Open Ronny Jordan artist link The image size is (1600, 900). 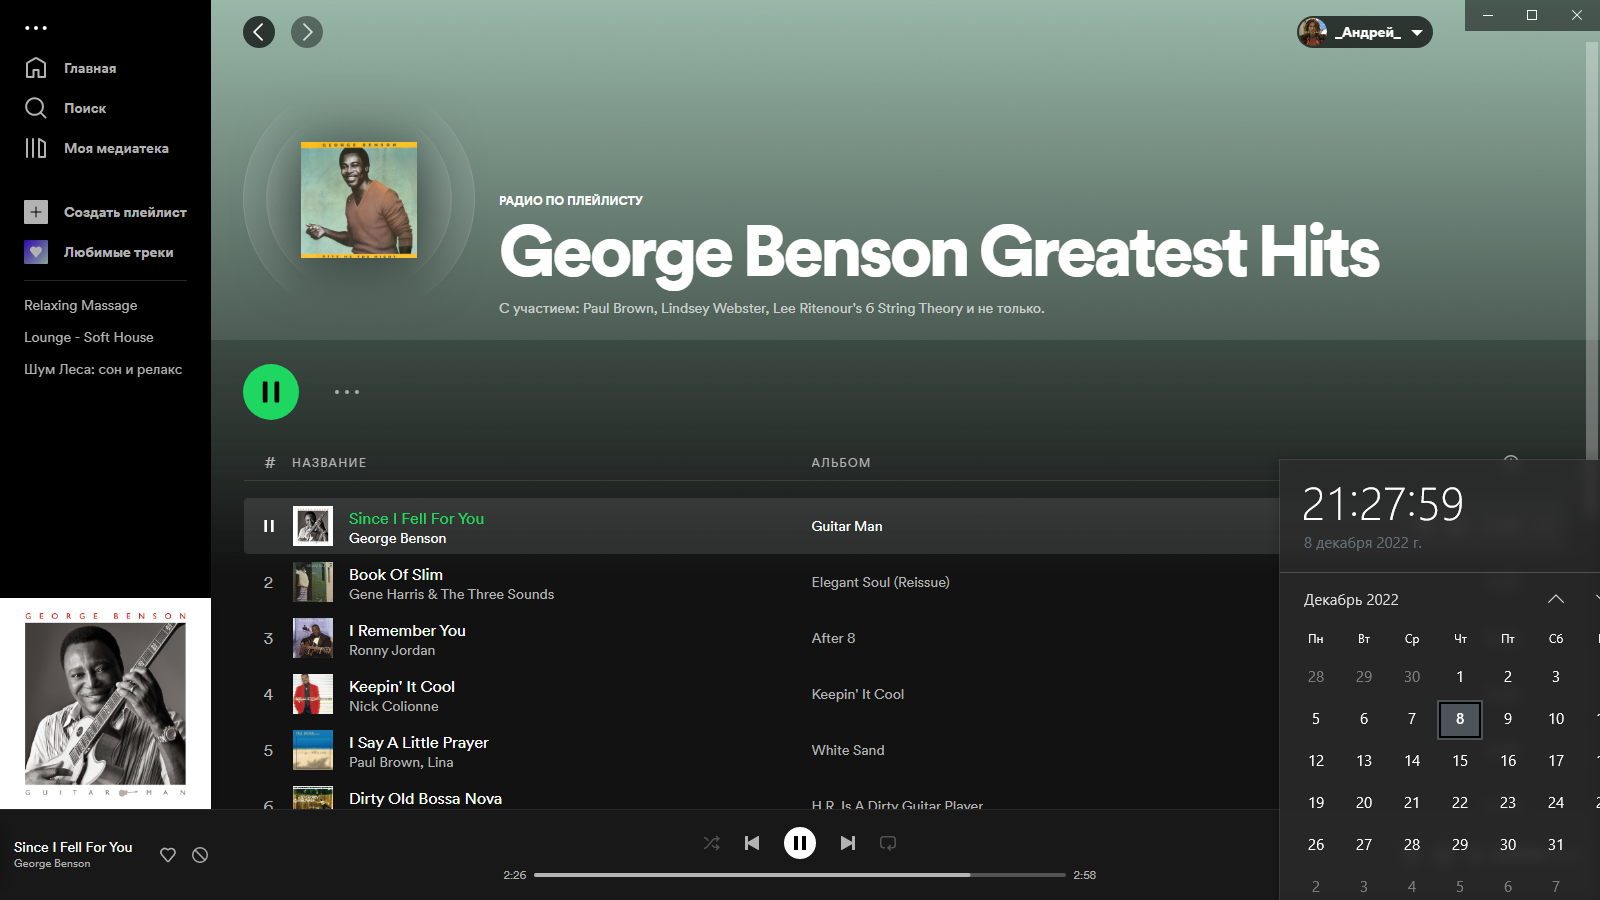392,650
